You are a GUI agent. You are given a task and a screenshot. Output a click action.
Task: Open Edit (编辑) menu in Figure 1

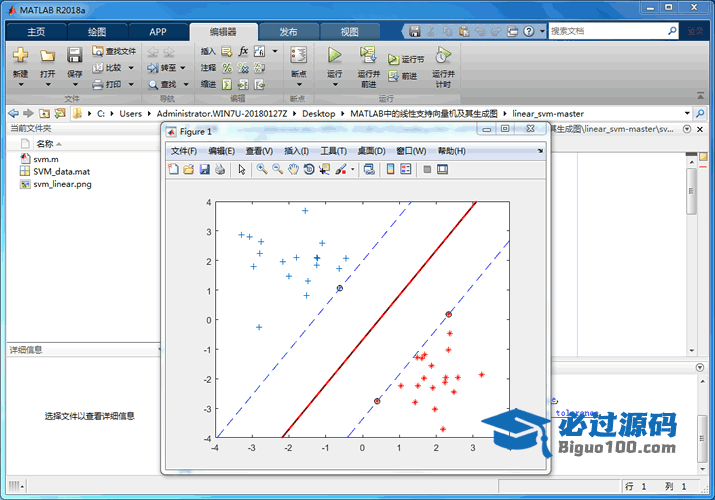pyautogui.click(x=221, y=151)
